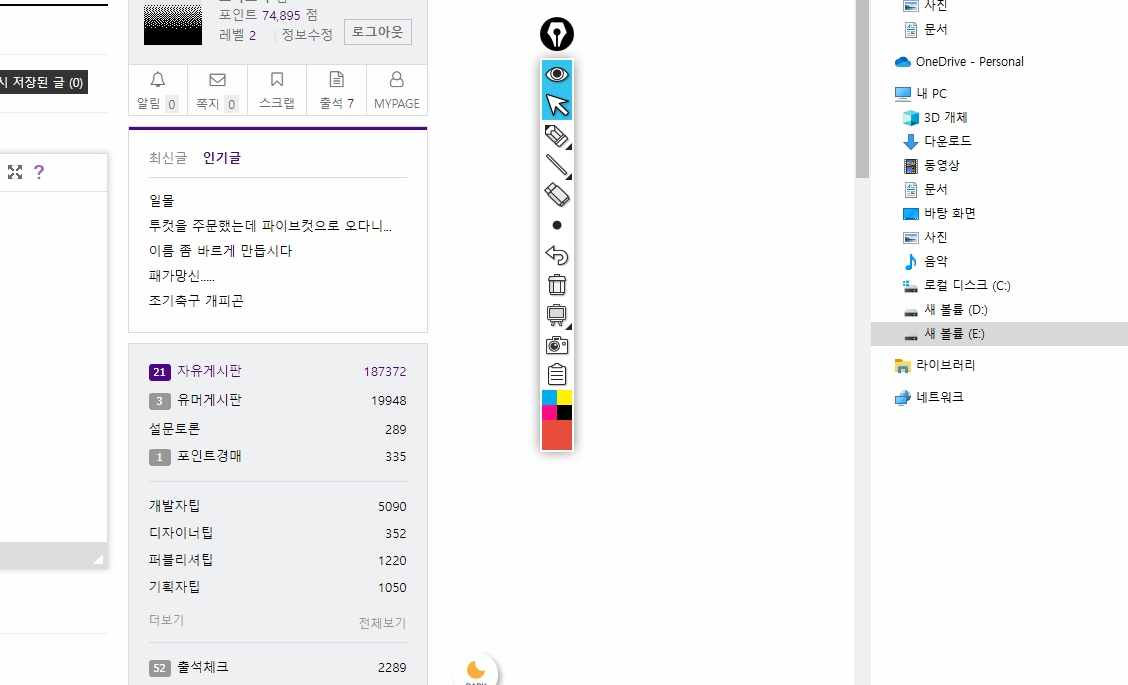Screen dimensions: 1128x685
Task: Open 음악 folder in Explorer
Action: pos(935,261)
